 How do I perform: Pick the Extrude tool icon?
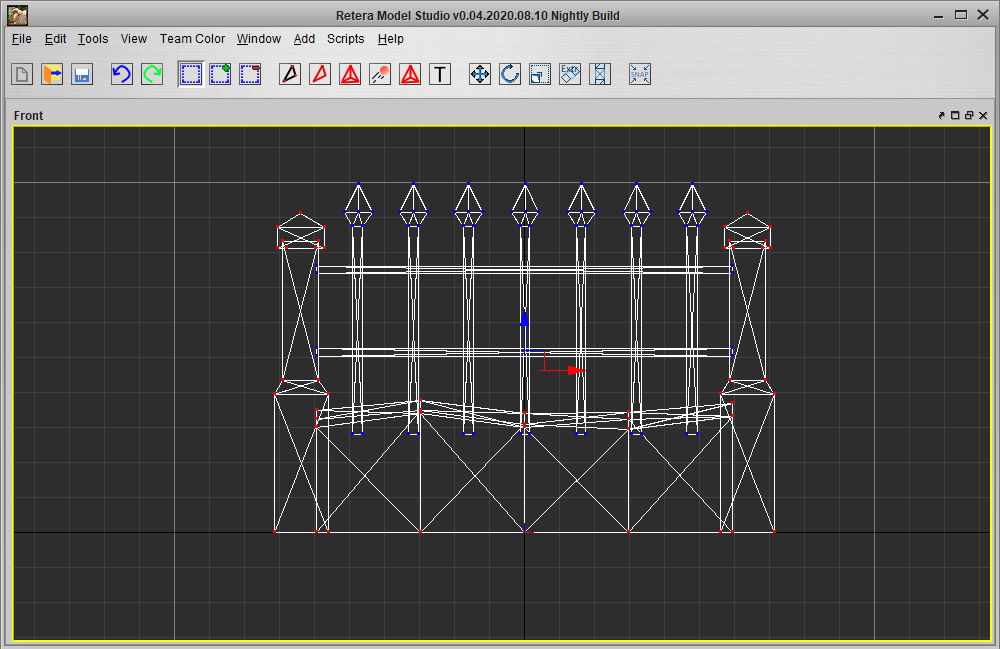pyautogui.click(x=570, y=74)
